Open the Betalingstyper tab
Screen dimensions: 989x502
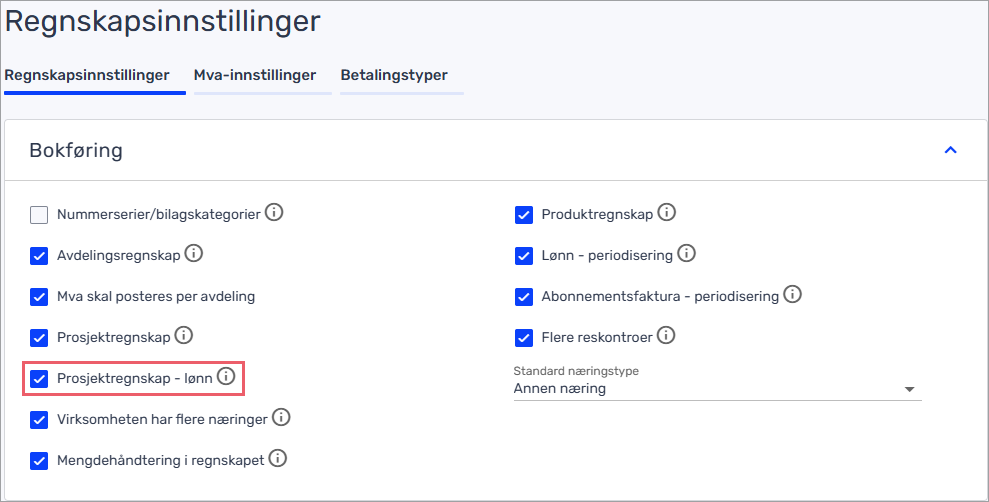click(394, 75)
